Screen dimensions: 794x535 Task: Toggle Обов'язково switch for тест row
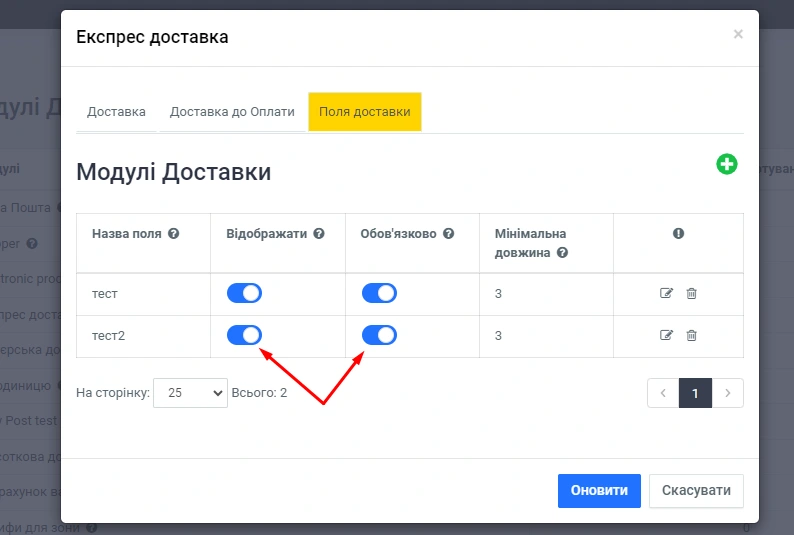click(x=379, y=293)
